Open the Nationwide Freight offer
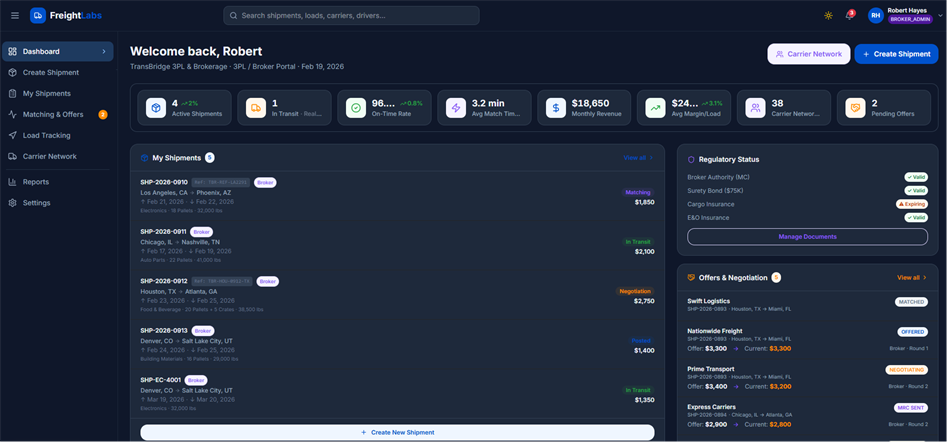This screenshot has height=442, width=947. coord(807,339)
